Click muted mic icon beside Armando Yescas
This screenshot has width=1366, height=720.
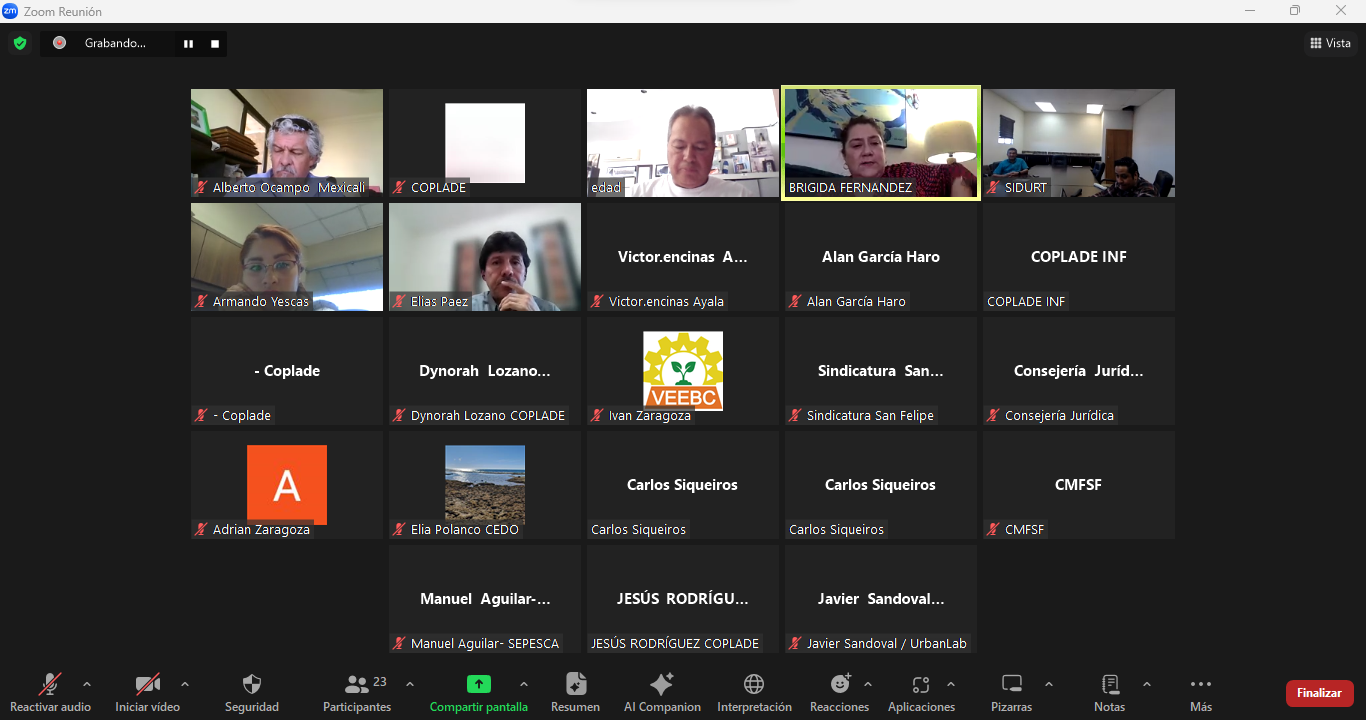[202, 301]
